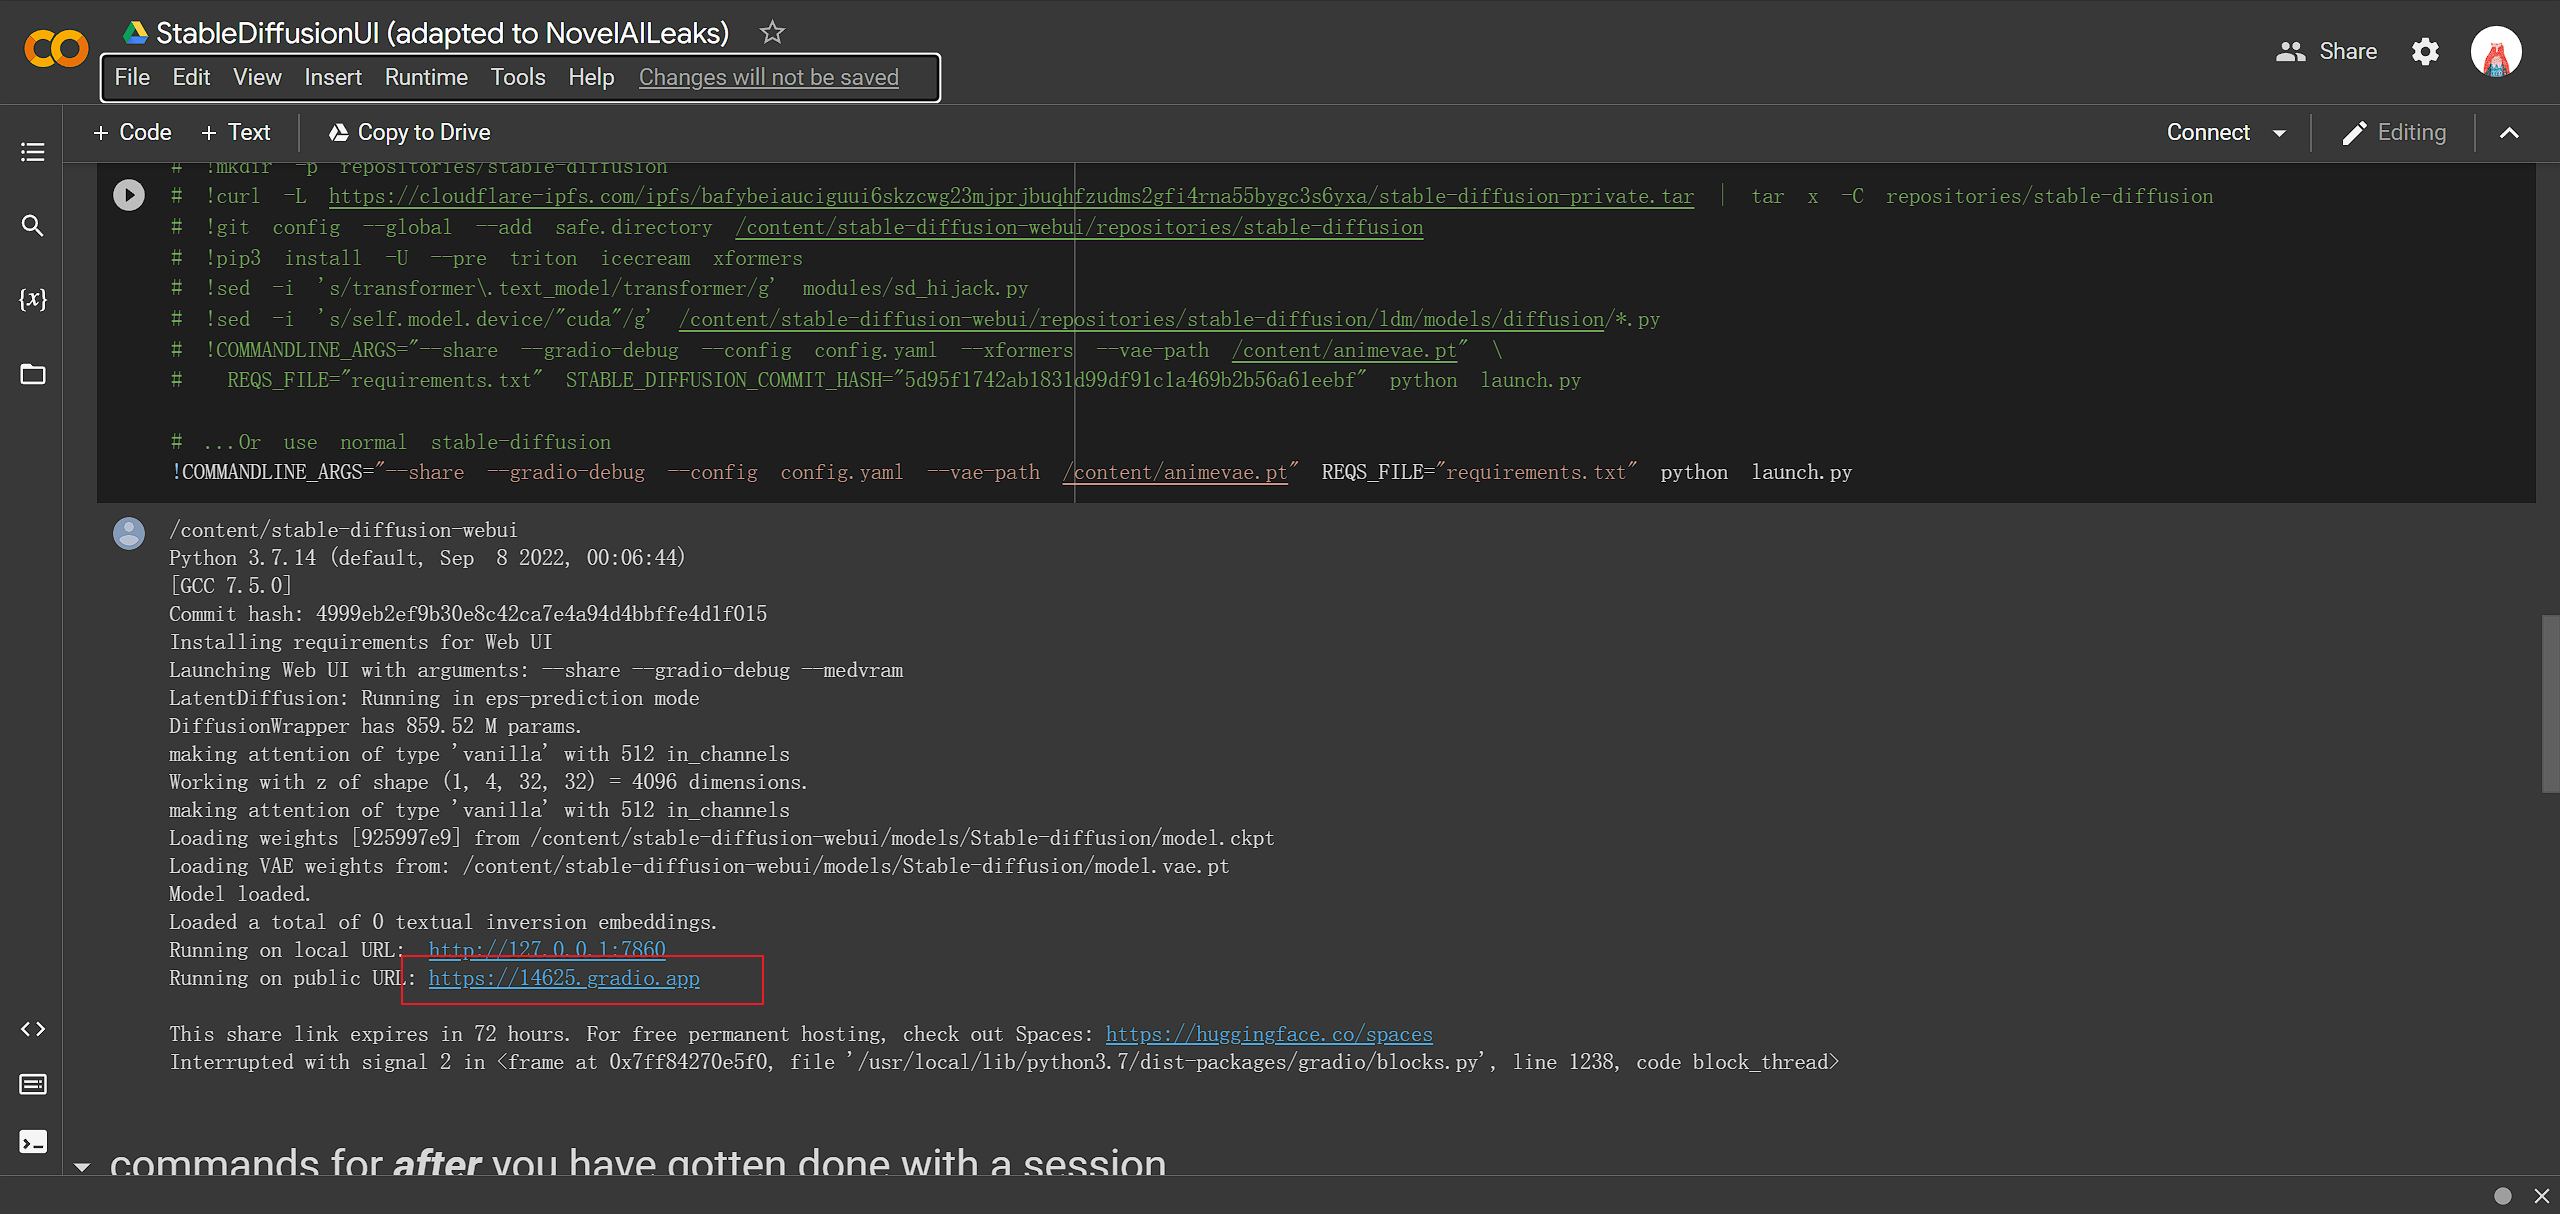This screenshot has height=1214, width=2560.
Task: Collapse the header with the chevron arrow
Action: coord(2509,133)
